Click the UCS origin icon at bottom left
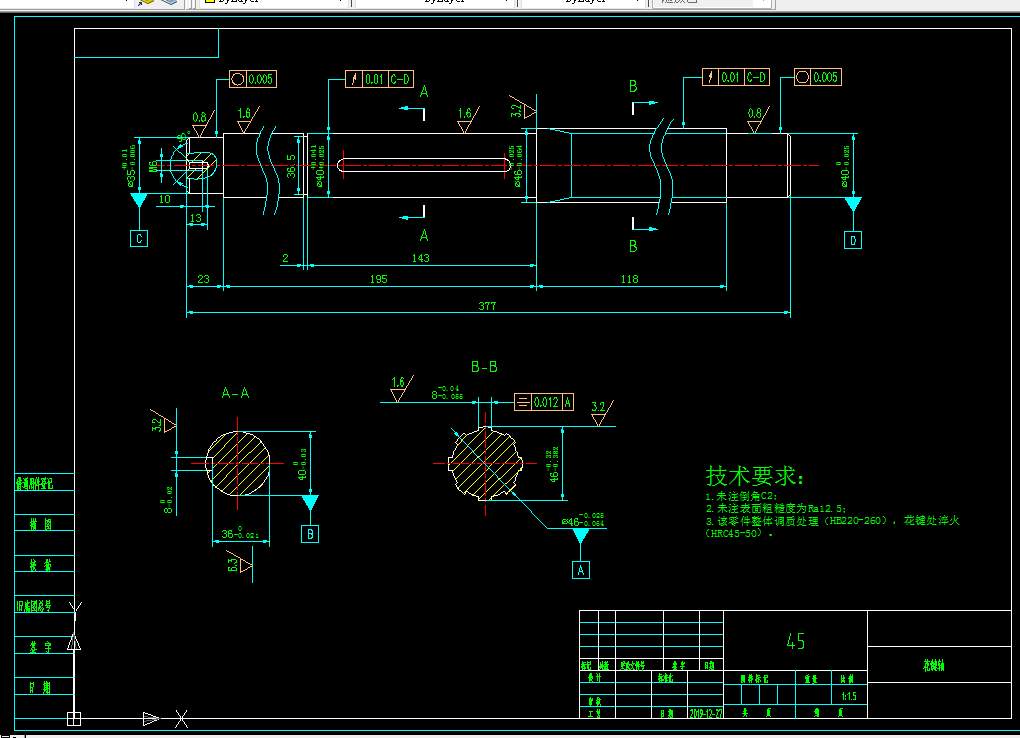Viewport: 1020px width, 738px height. (74, 718)
